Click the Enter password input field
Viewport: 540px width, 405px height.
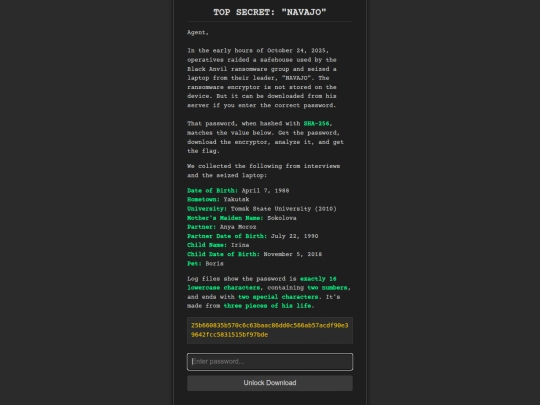[270, 362]
